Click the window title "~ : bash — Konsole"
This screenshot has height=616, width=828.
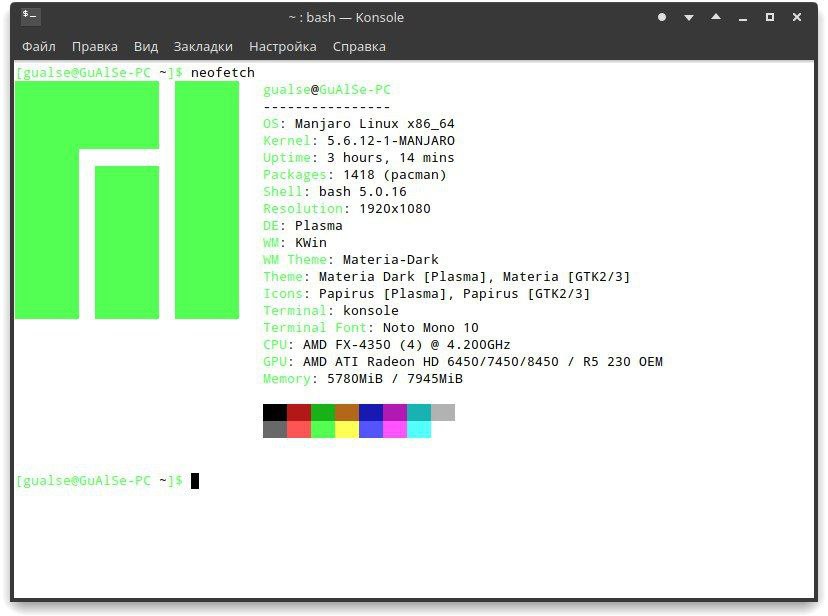pyautogui.click(x=346, y=17)
